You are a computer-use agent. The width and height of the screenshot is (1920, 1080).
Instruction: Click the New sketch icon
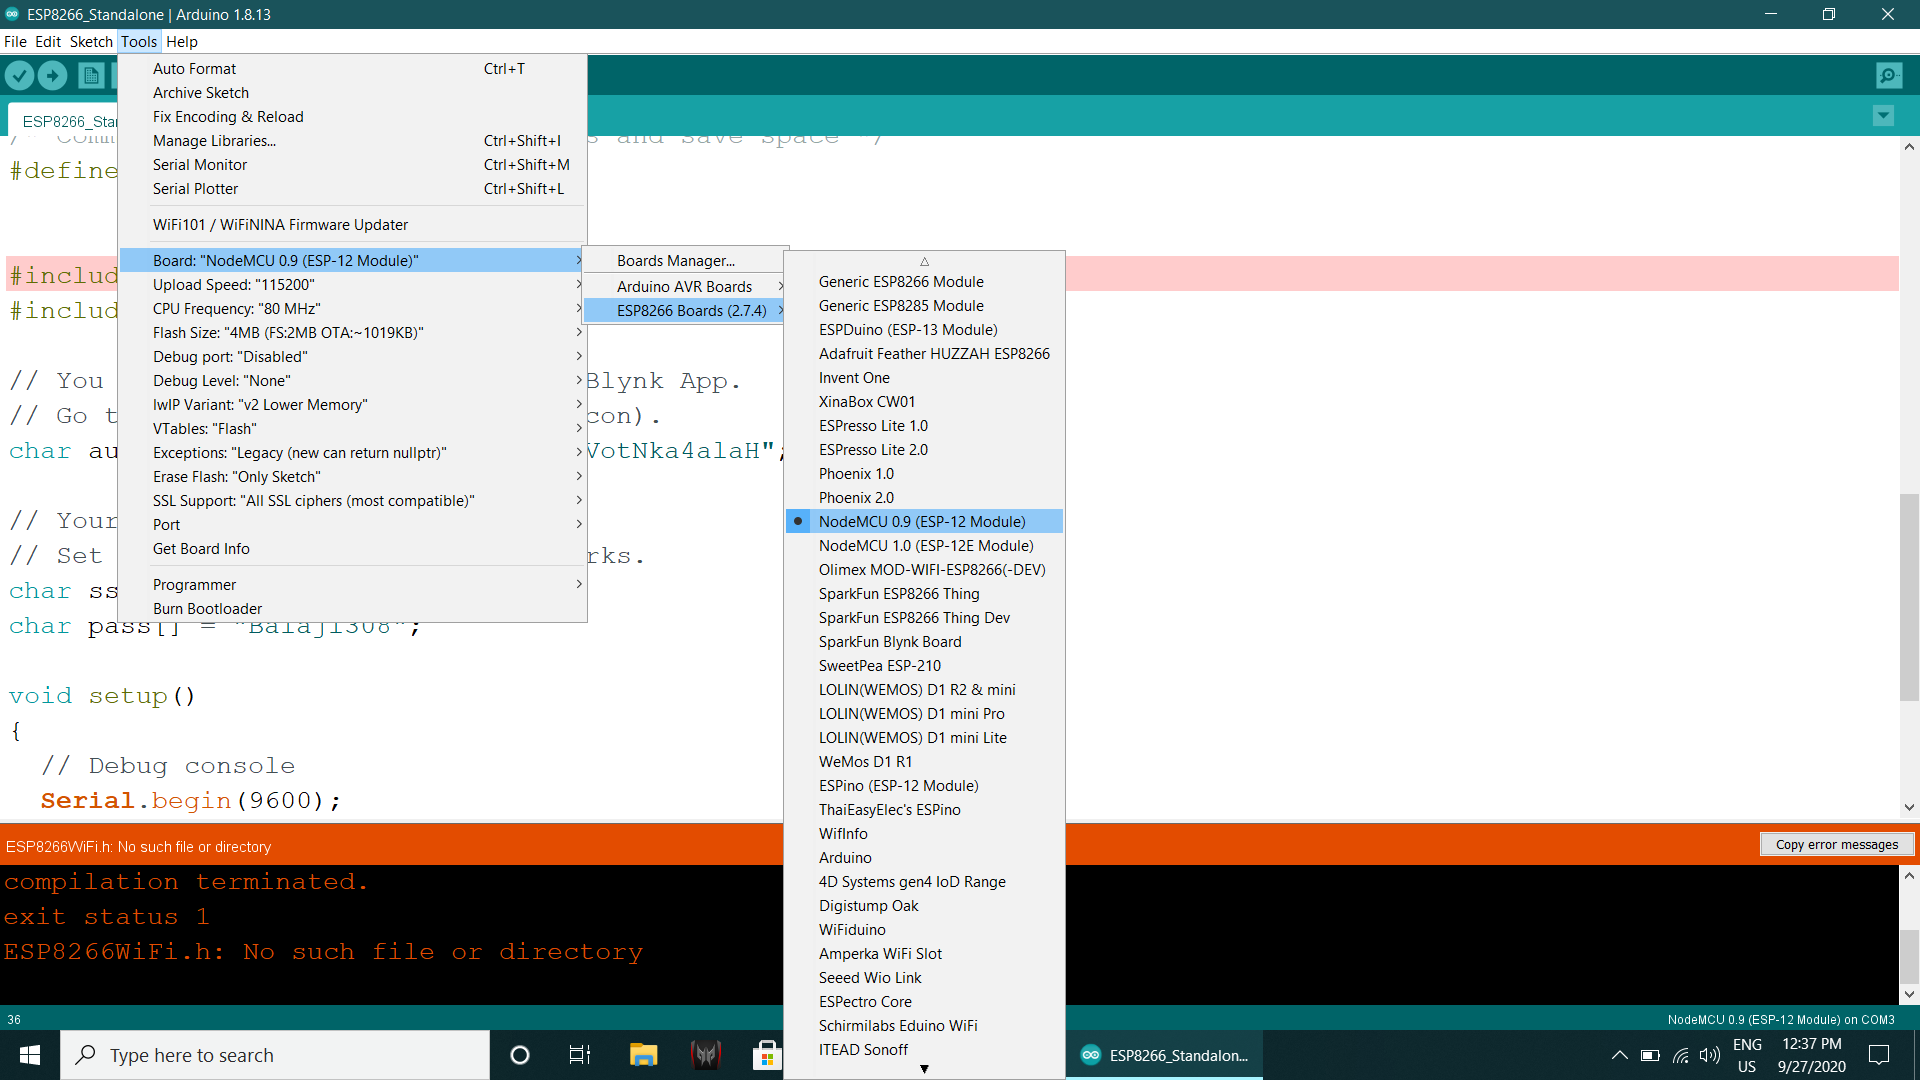[91, 75]
